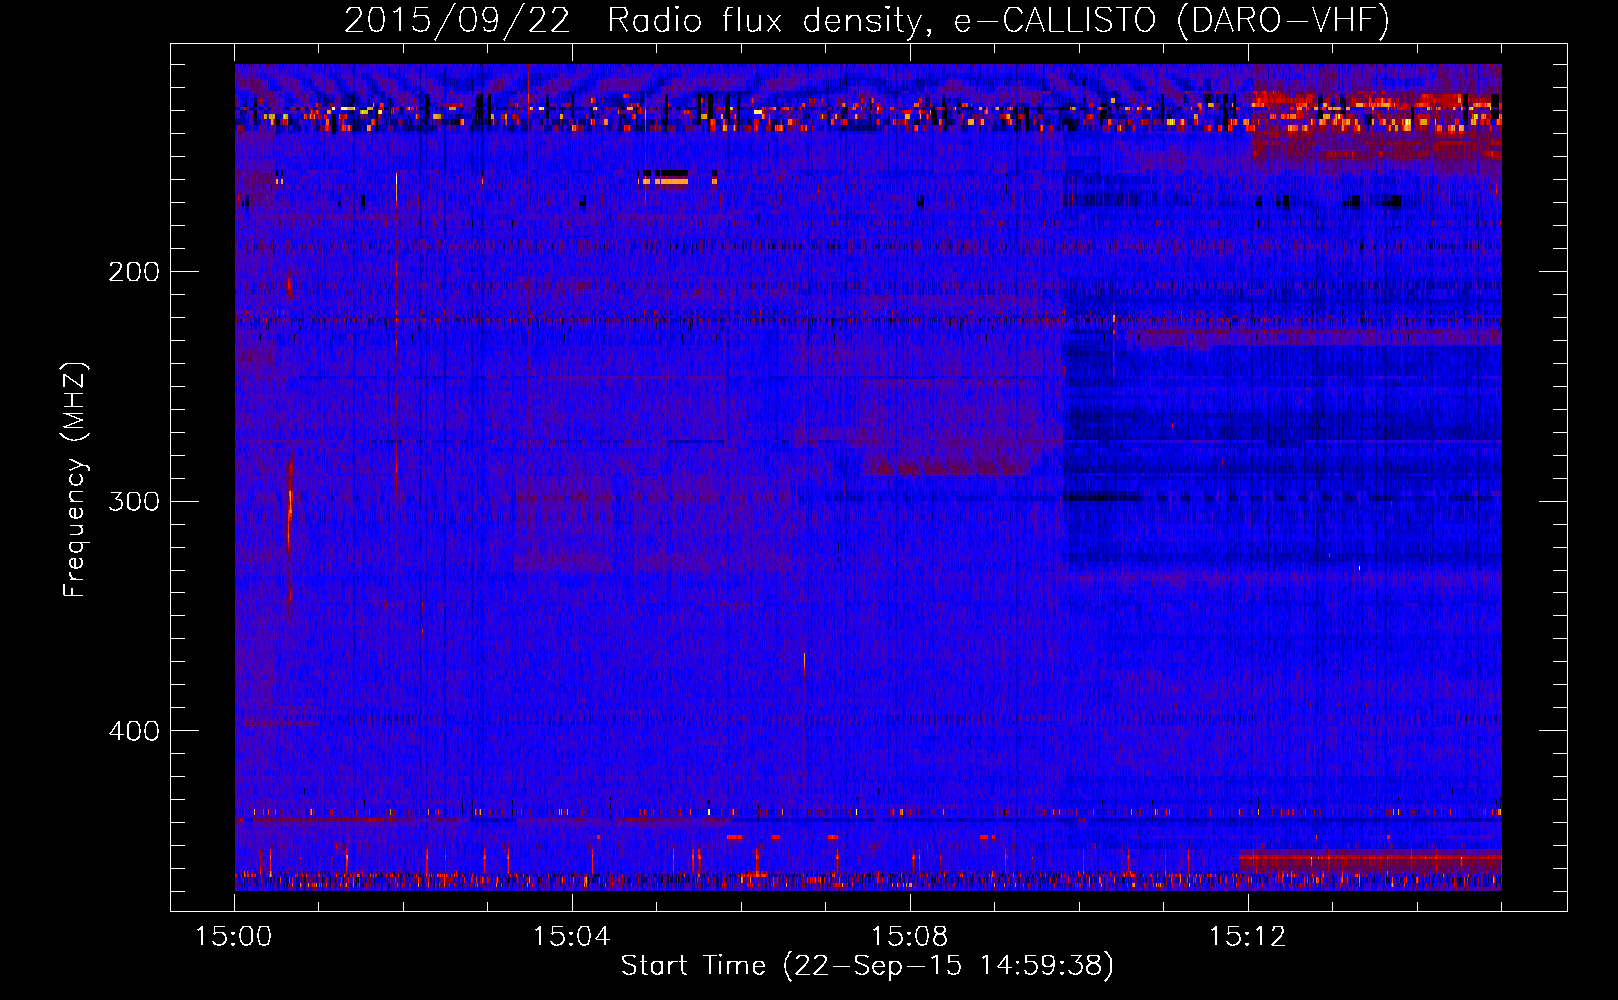
Task: Click the 15:12 time tick label
Action: [x=1247, y=936]
